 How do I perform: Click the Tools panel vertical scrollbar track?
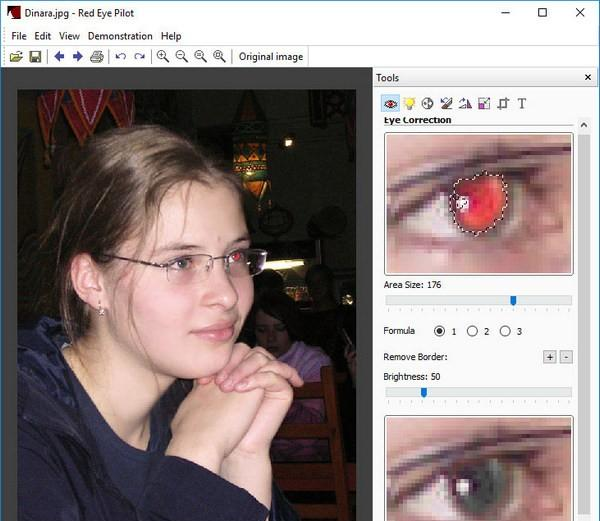tap(584, 323)
